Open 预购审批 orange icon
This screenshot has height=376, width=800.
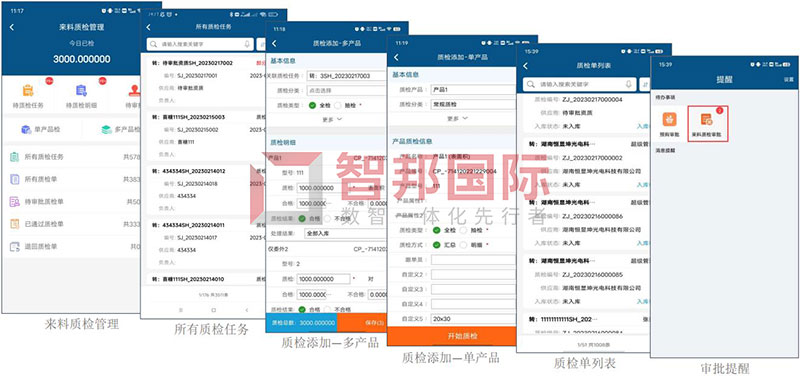[669, 119]
